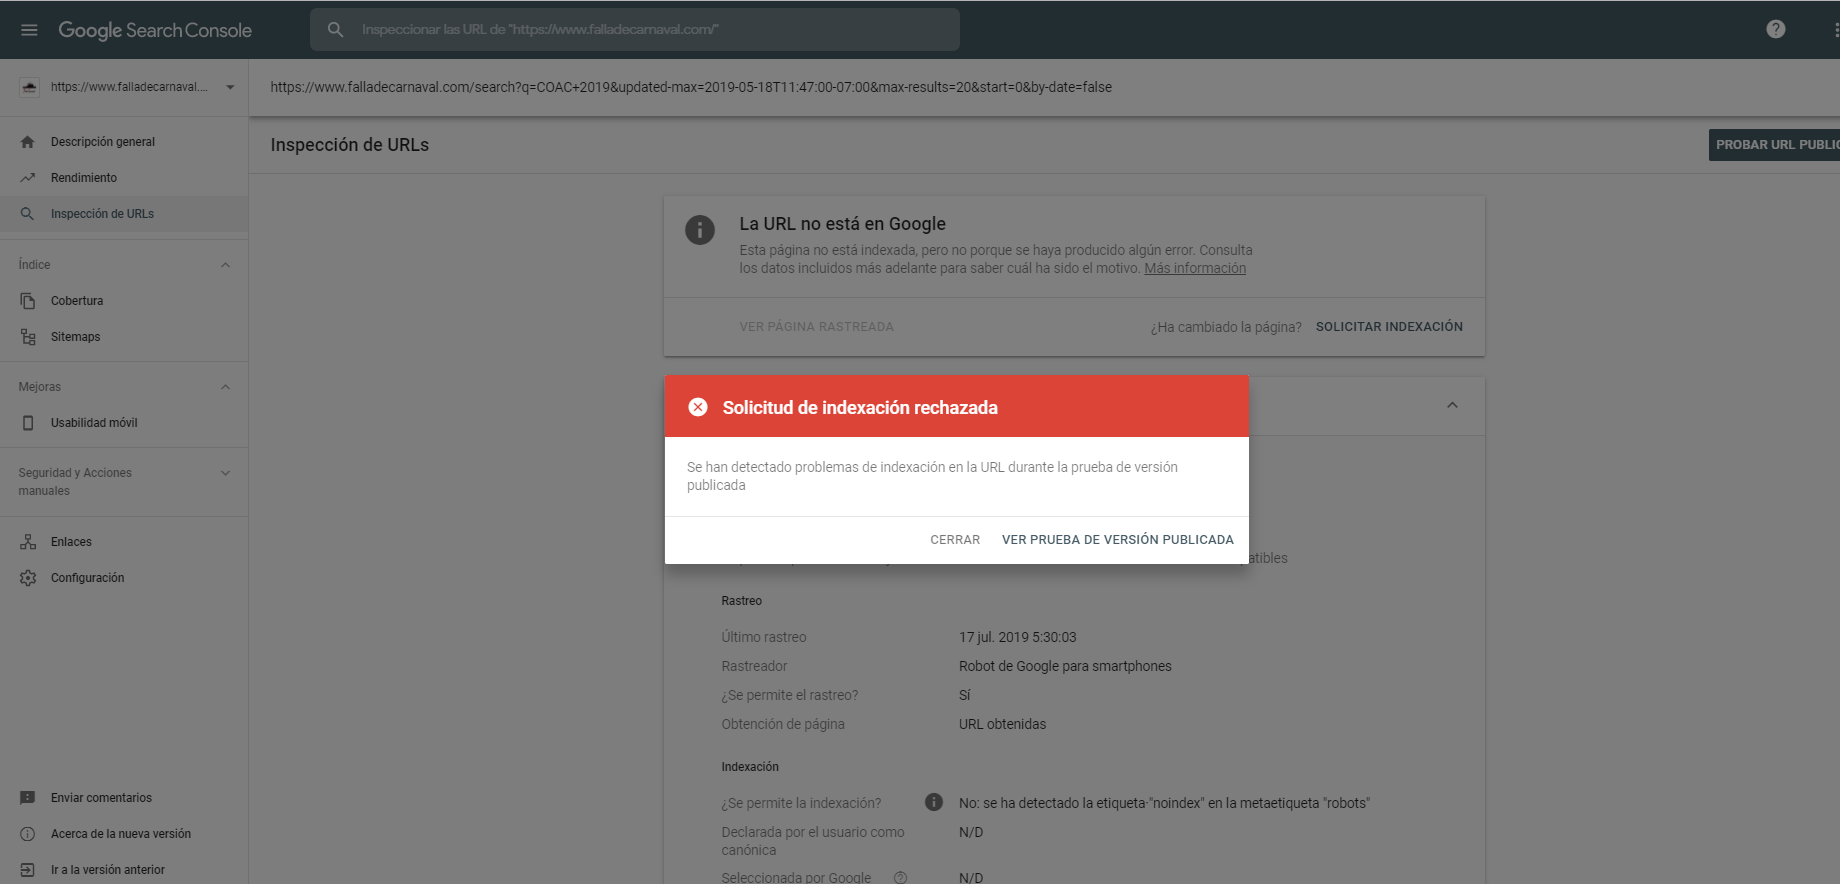Click the noindex detected message text
This screenshot has height=884, width=1840.
coord(1164,803)
